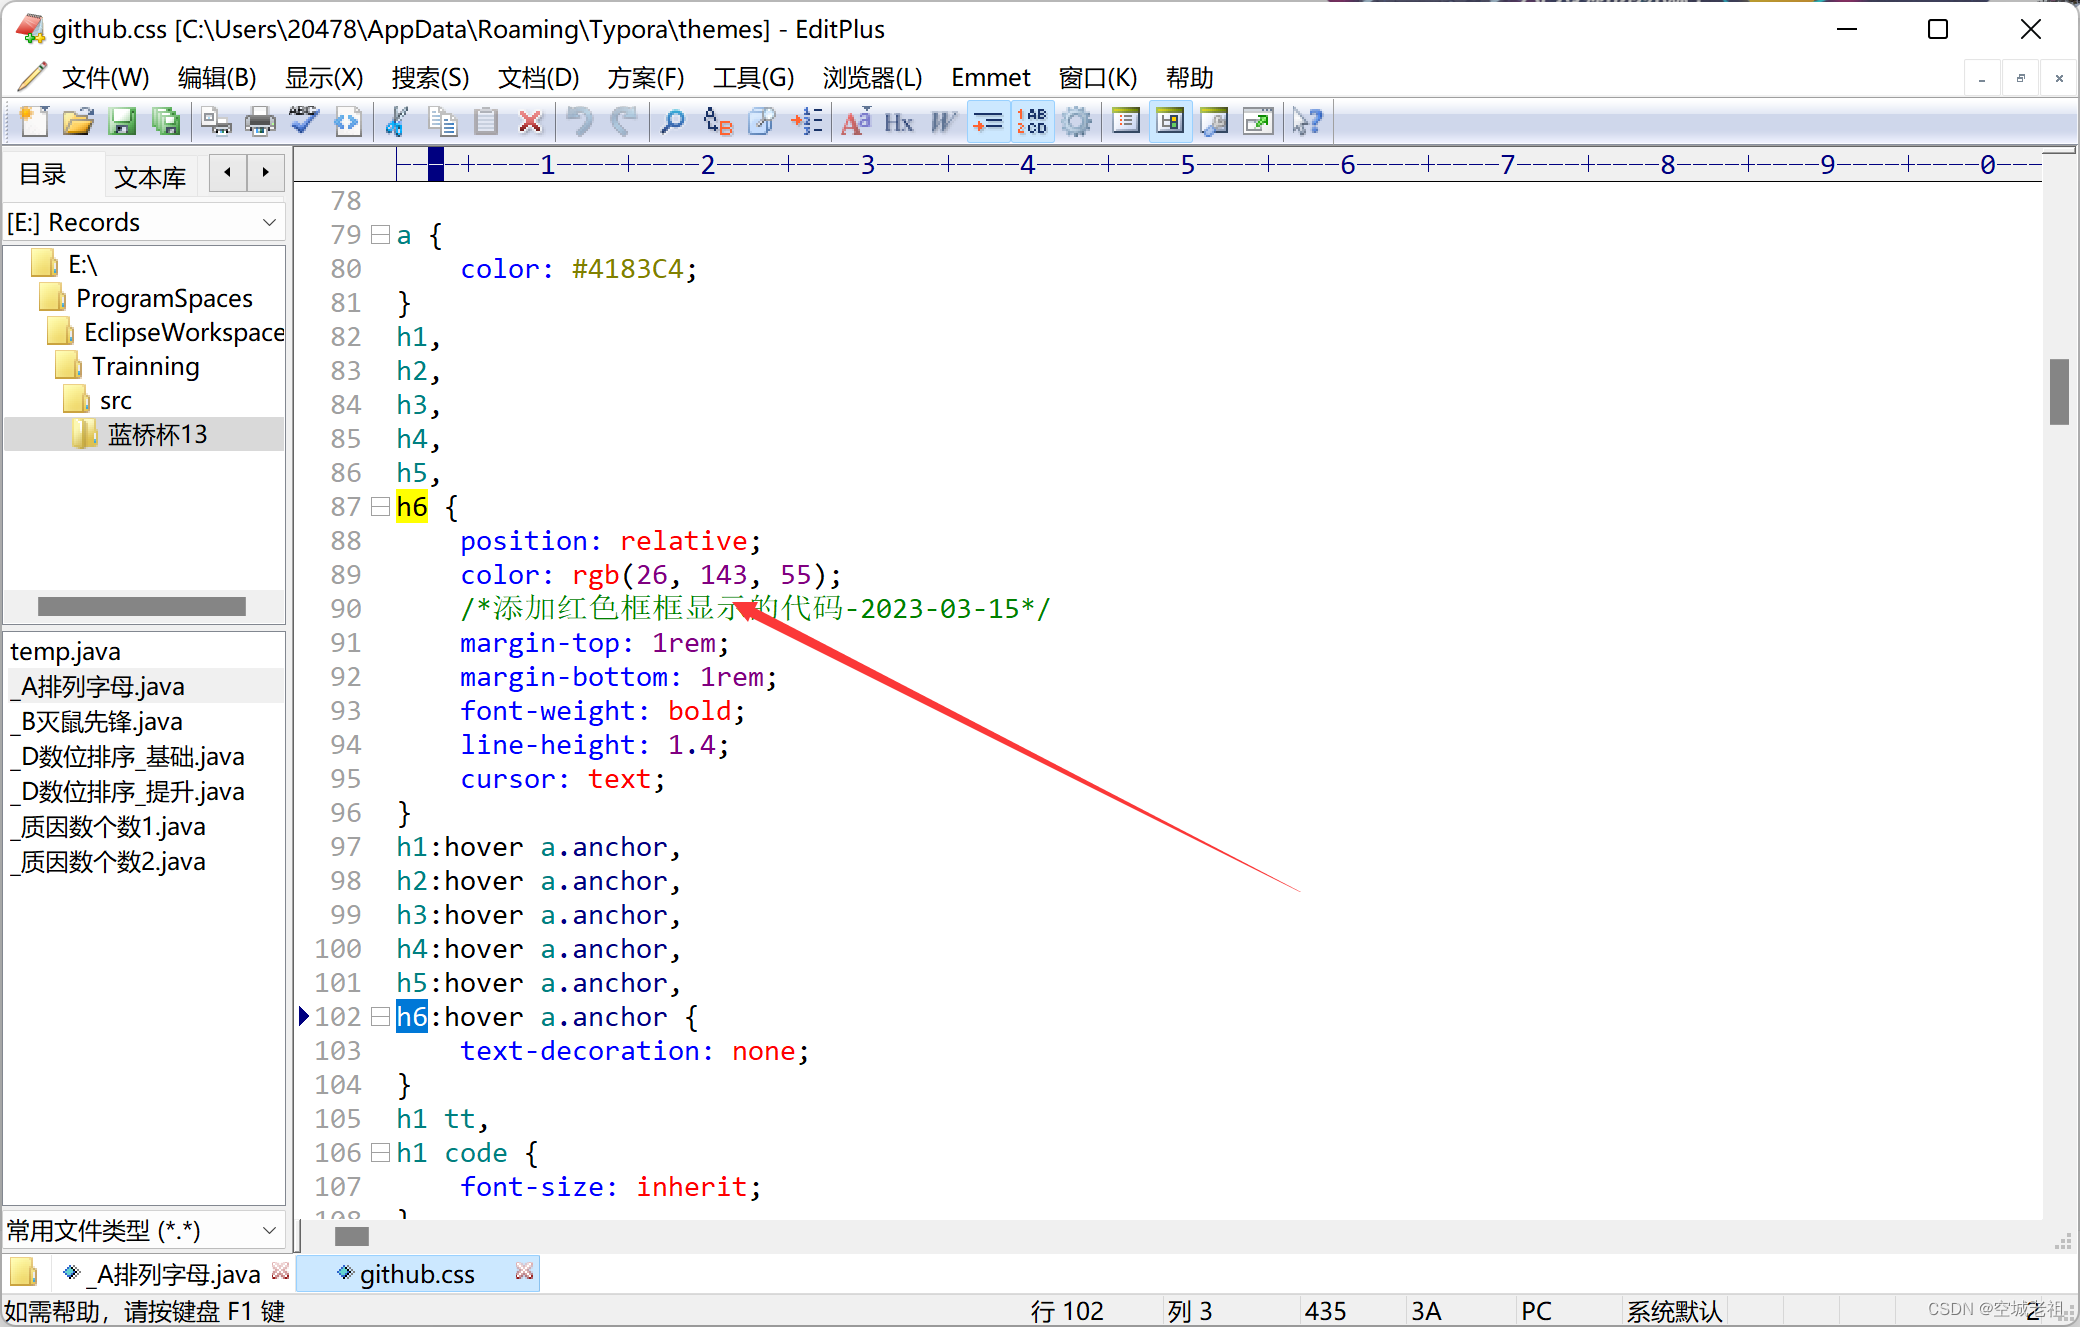Click the Print icon in toolbar
This screenshot has height=1327, width=2080.
point(260,122)
